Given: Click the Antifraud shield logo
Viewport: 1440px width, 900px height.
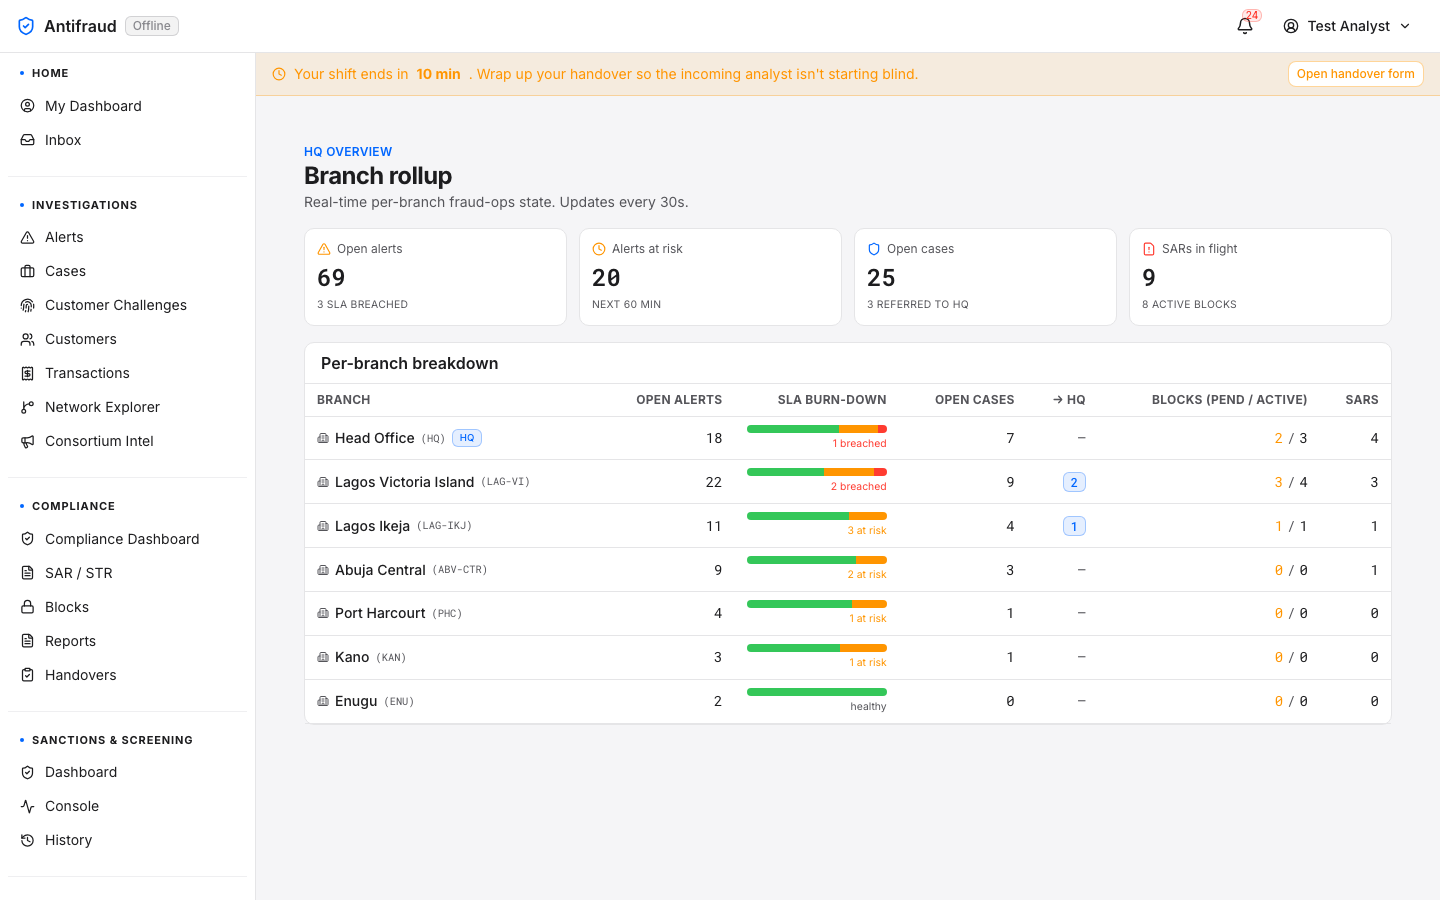Looking at the screenshot, I should click(x=26, y=26).
